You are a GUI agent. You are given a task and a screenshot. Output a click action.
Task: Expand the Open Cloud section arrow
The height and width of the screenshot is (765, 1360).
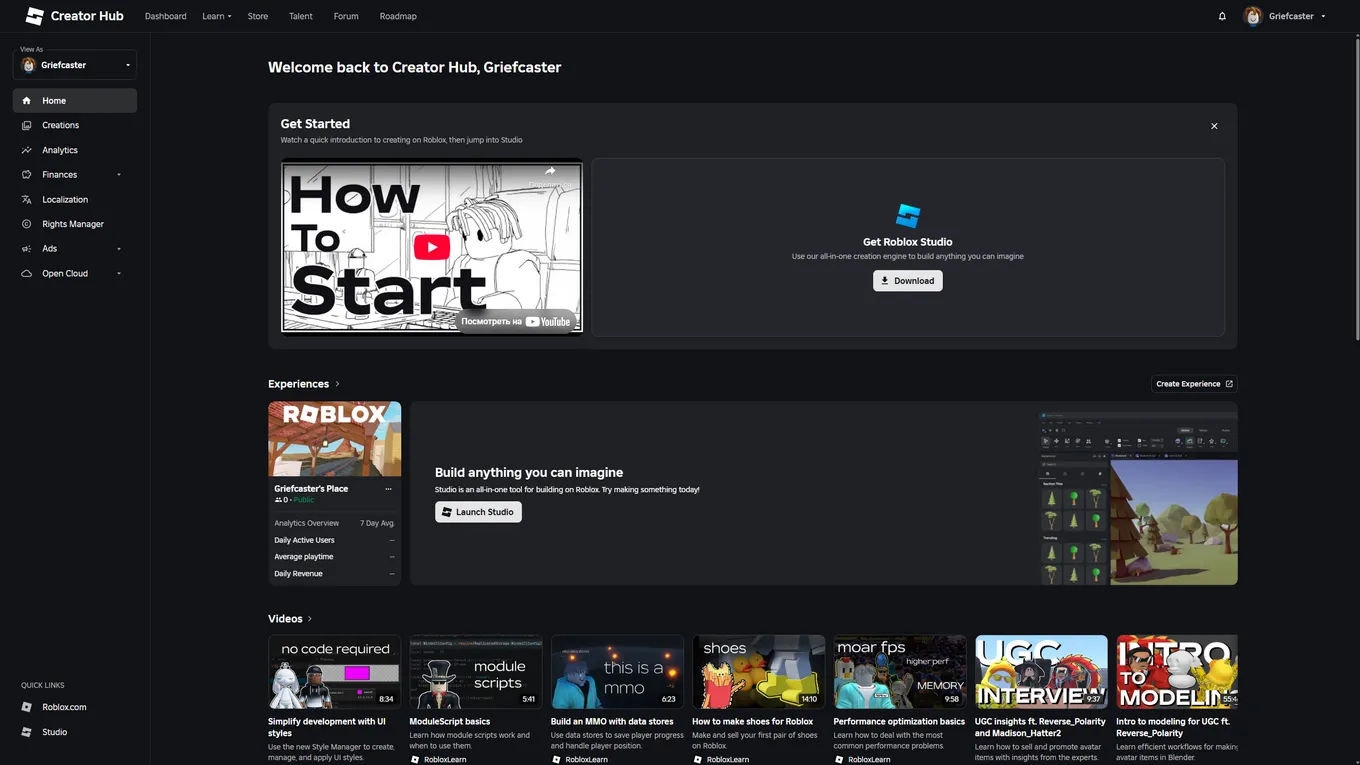pos(119,274)
